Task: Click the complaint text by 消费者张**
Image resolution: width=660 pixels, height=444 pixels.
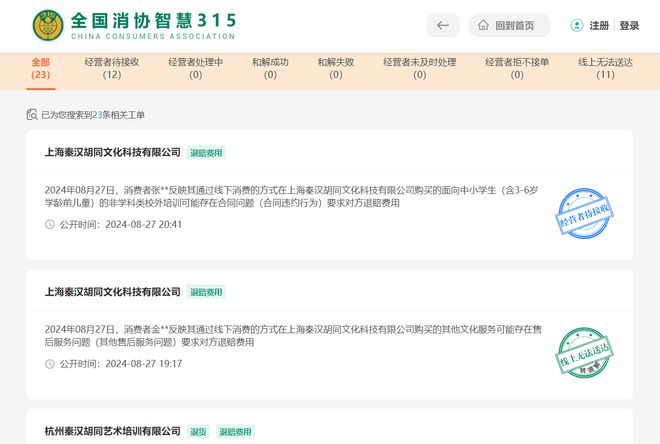Action: click(x=291, y=197)
